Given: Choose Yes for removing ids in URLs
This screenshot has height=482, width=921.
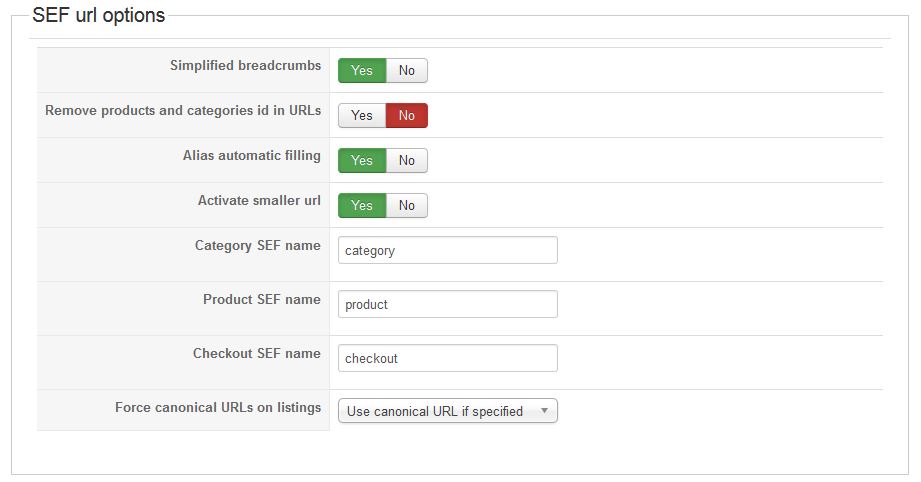Looking at the screenshot, I should (362, 116).
